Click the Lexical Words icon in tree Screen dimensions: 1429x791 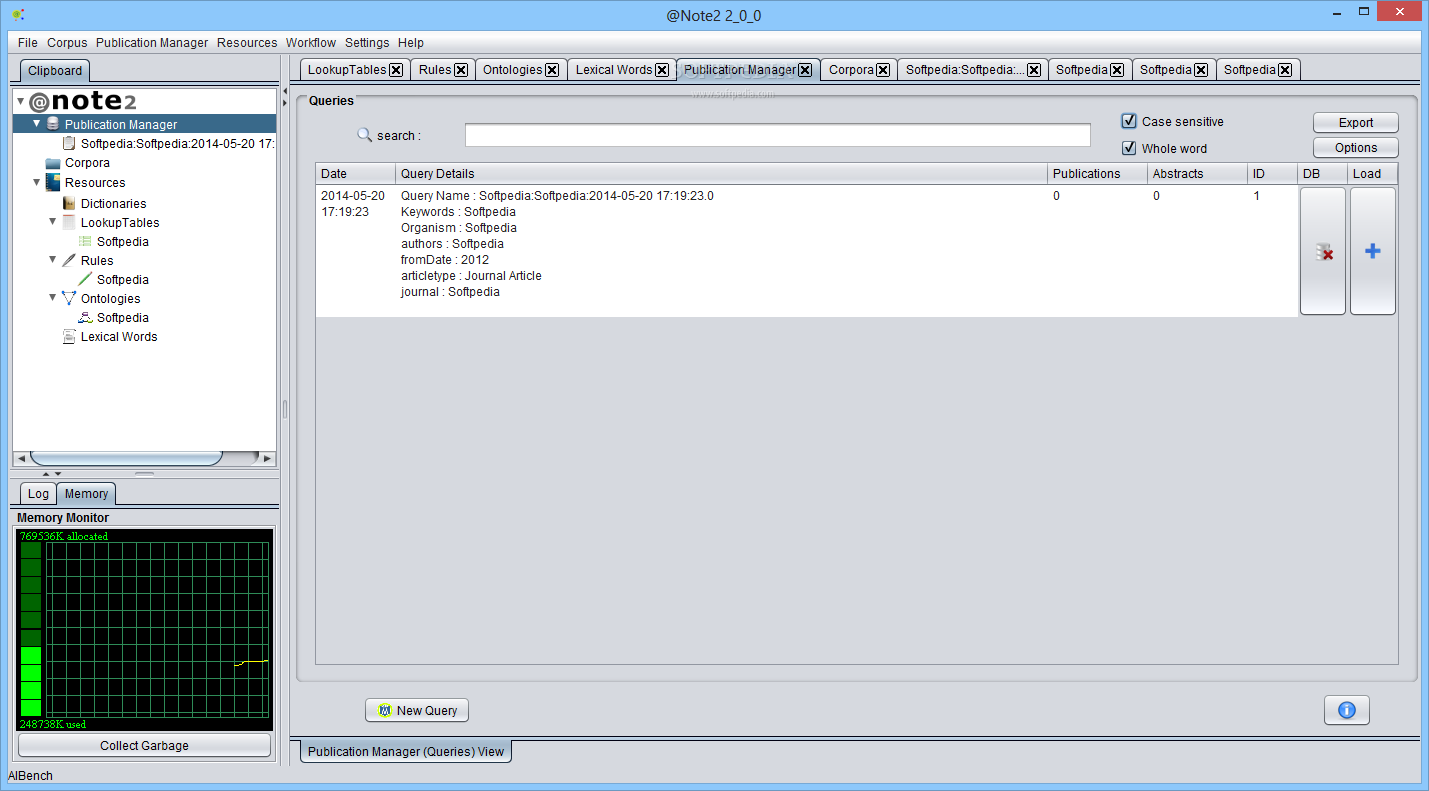point(69,336)
